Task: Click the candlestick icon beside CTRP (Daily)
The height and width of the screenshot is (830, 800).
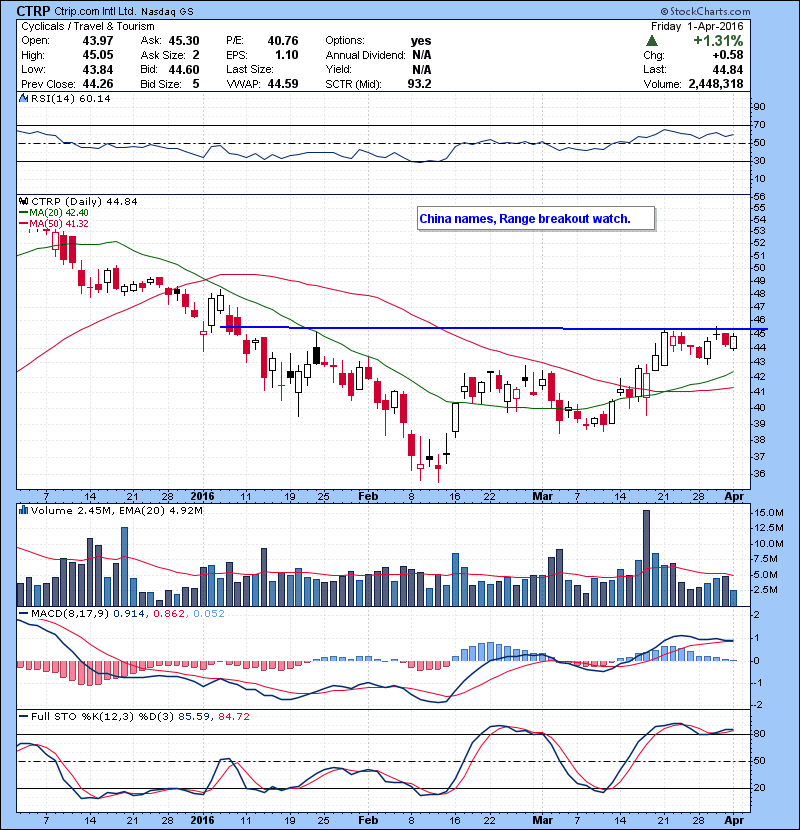Action: tap(23, 202)
